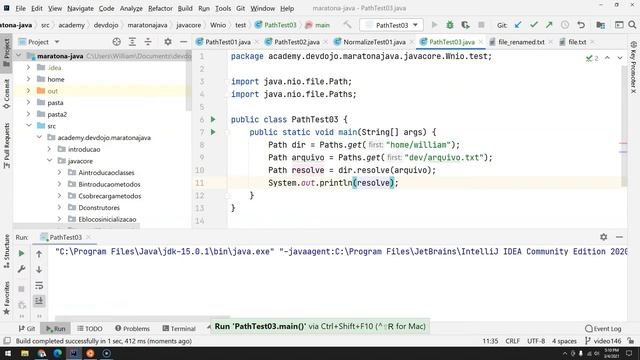This screenshot has width=640, height=360.
Task: Open Event Log
Action: coord(603,328)
